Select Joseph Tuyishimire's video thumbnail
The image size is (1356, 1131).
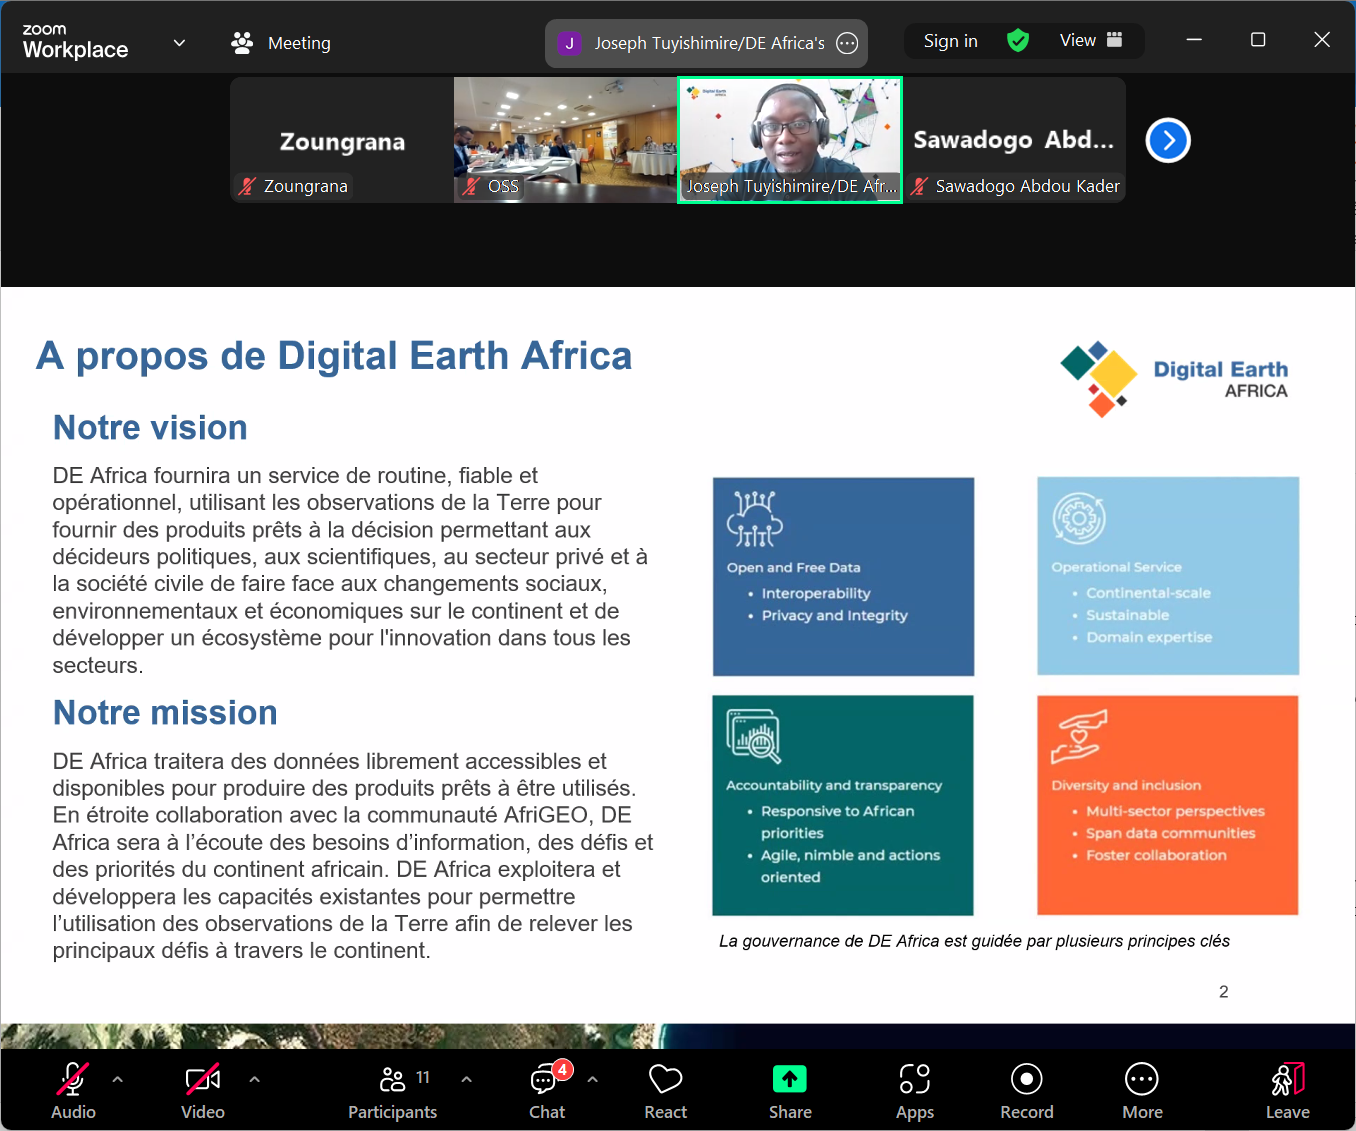coord(790,140)
